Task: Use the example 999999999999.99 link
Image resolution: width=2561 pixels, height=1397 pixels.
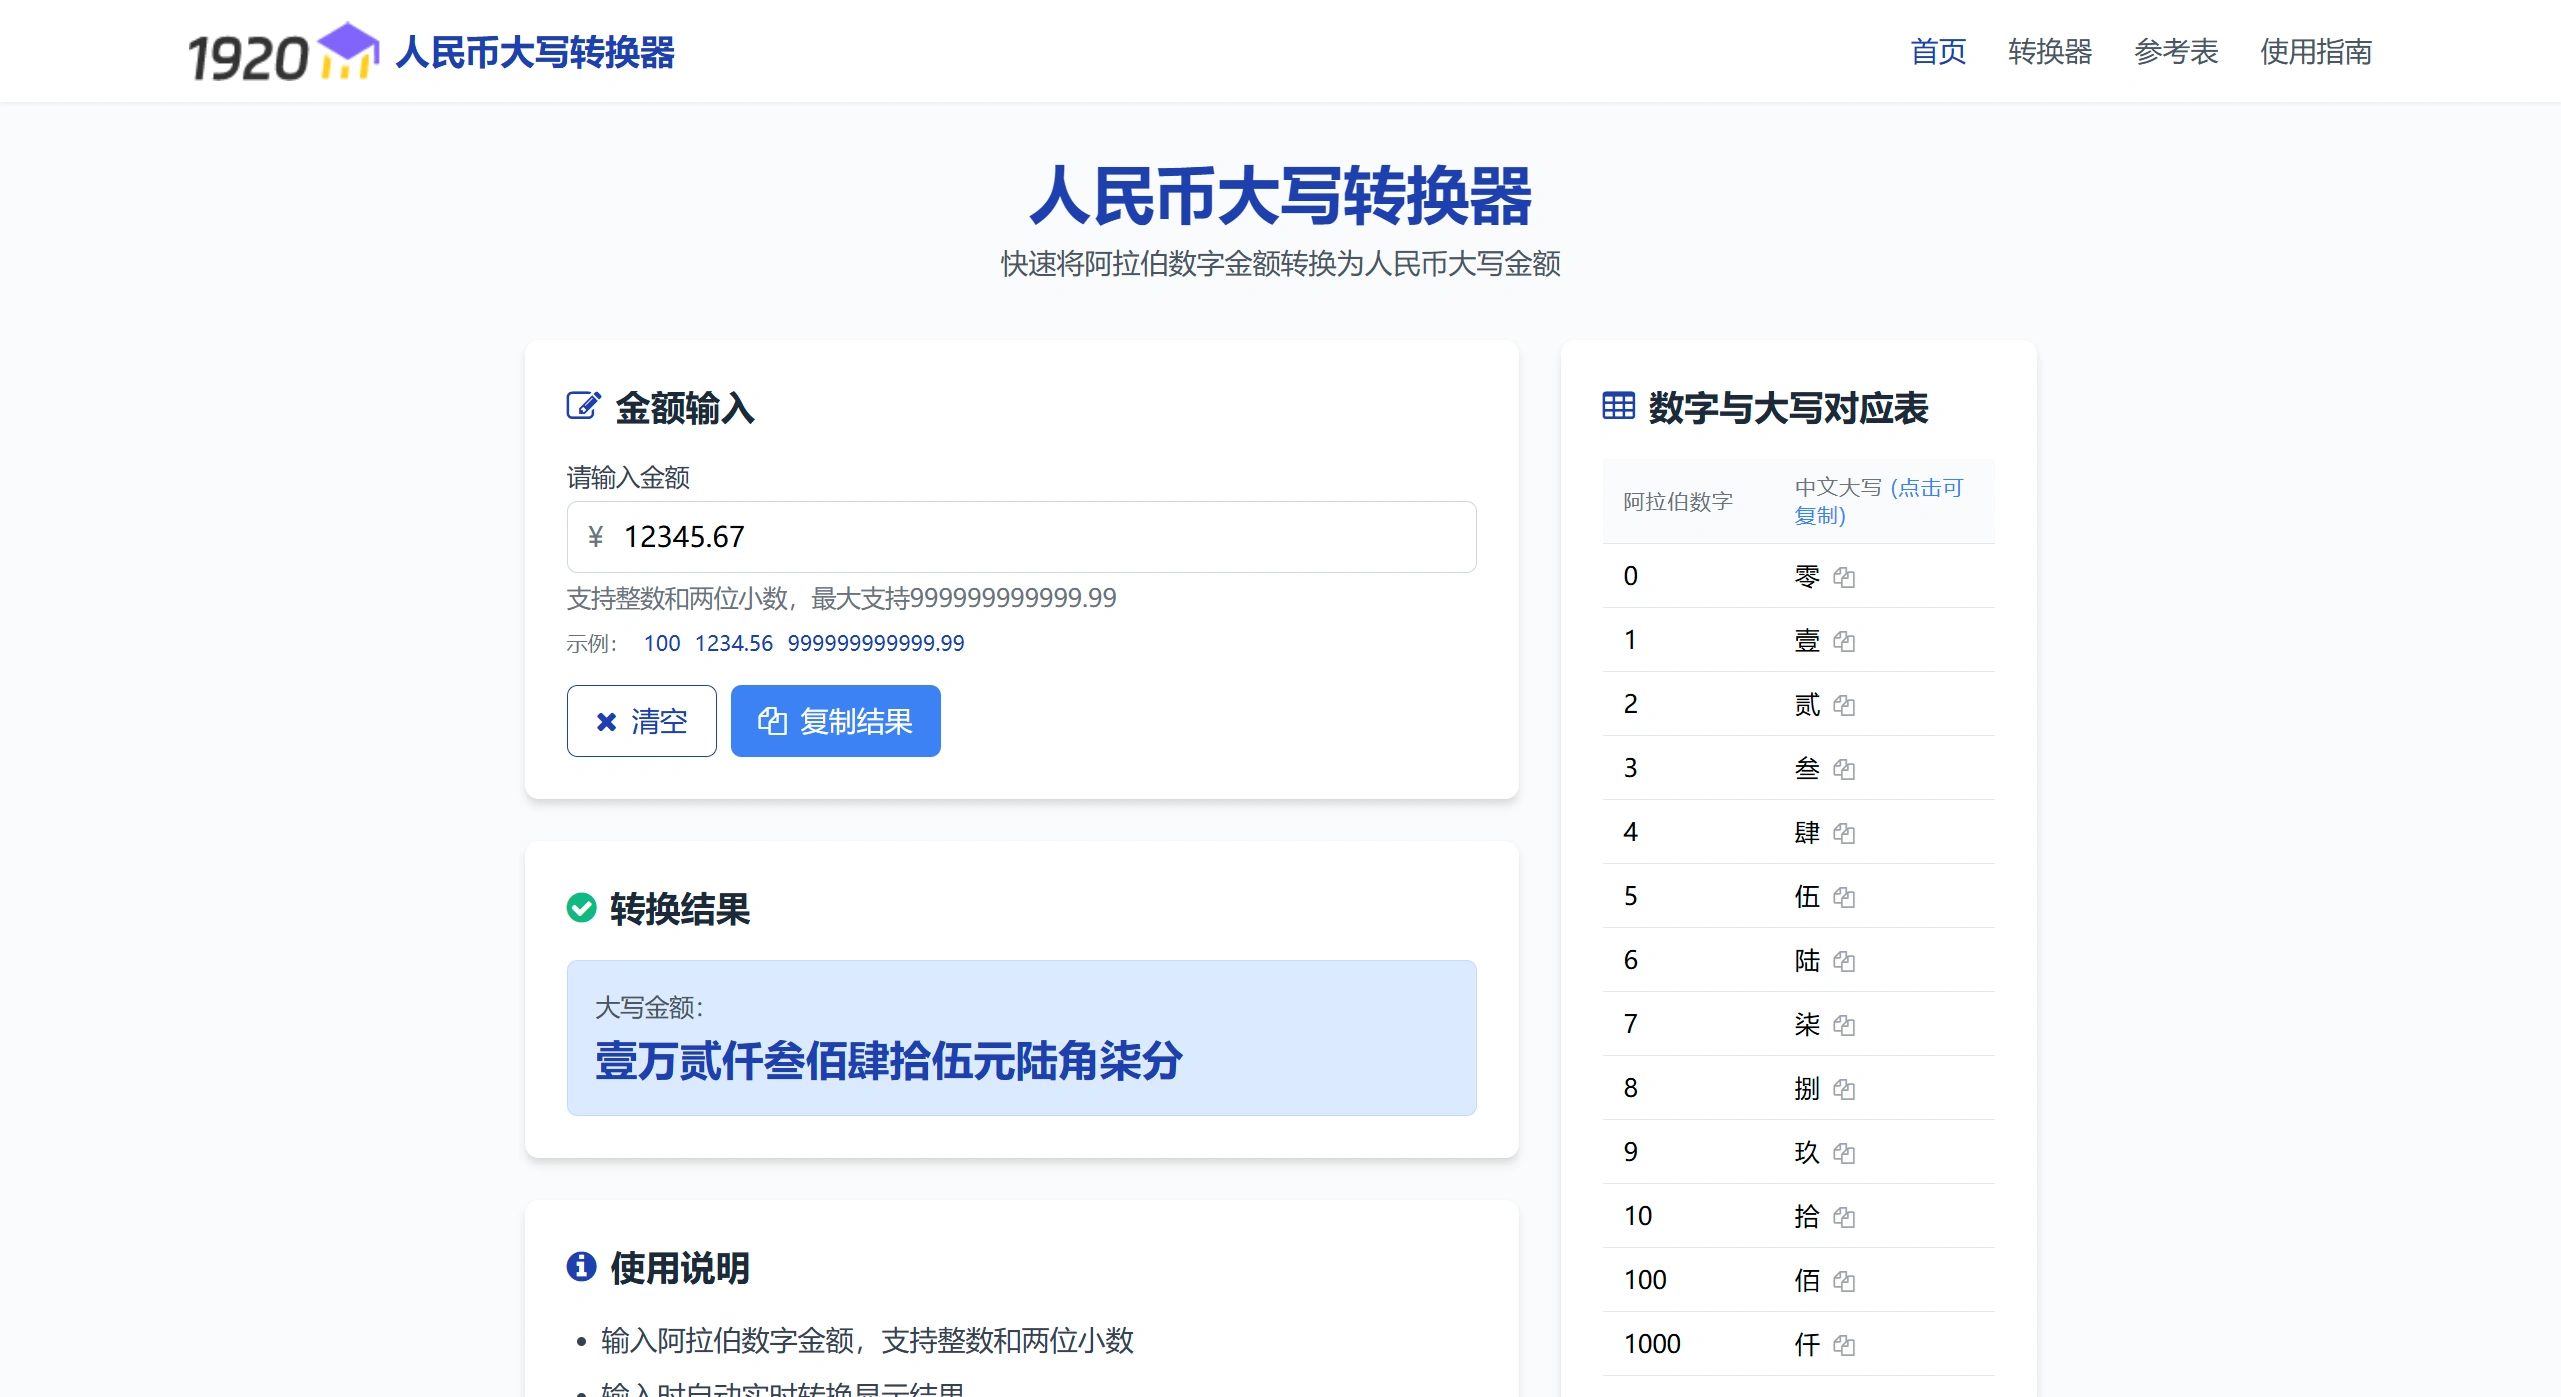Action: [875, 643]
